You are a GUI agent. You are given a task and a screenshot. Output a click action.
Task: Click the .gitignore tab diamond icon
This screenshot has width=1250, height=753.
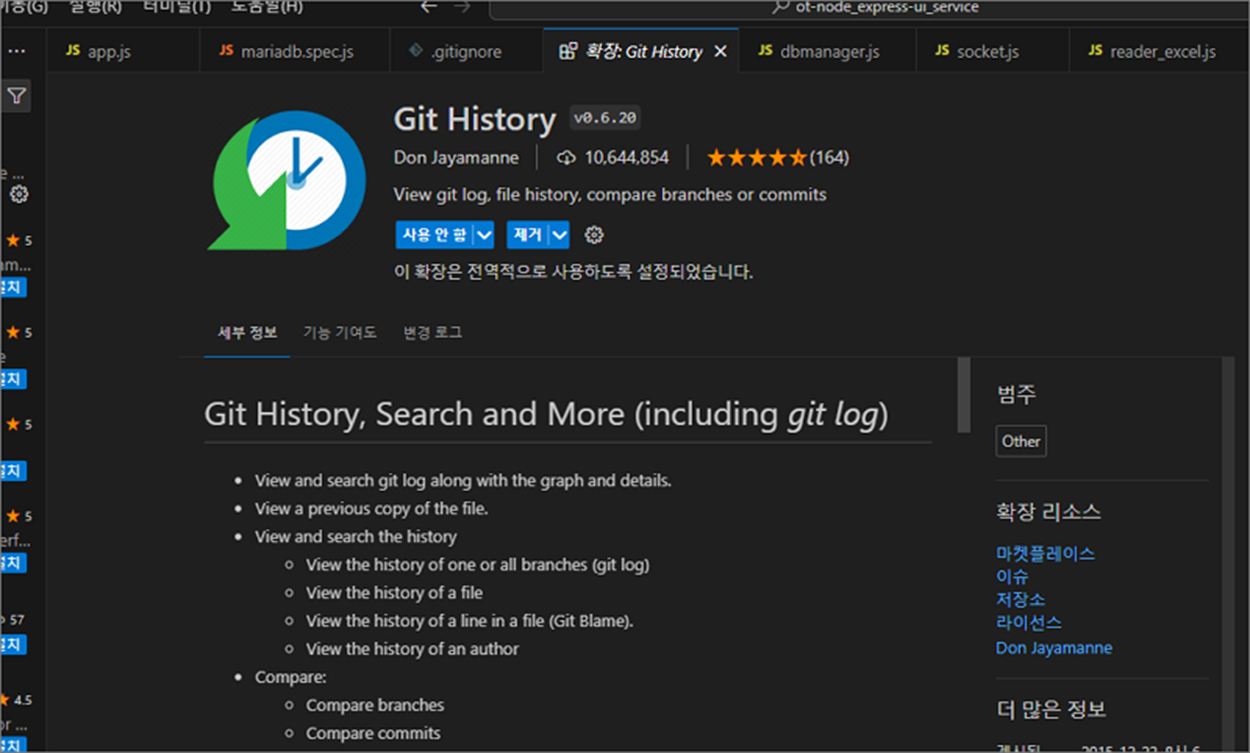click(x=416, y=51)
